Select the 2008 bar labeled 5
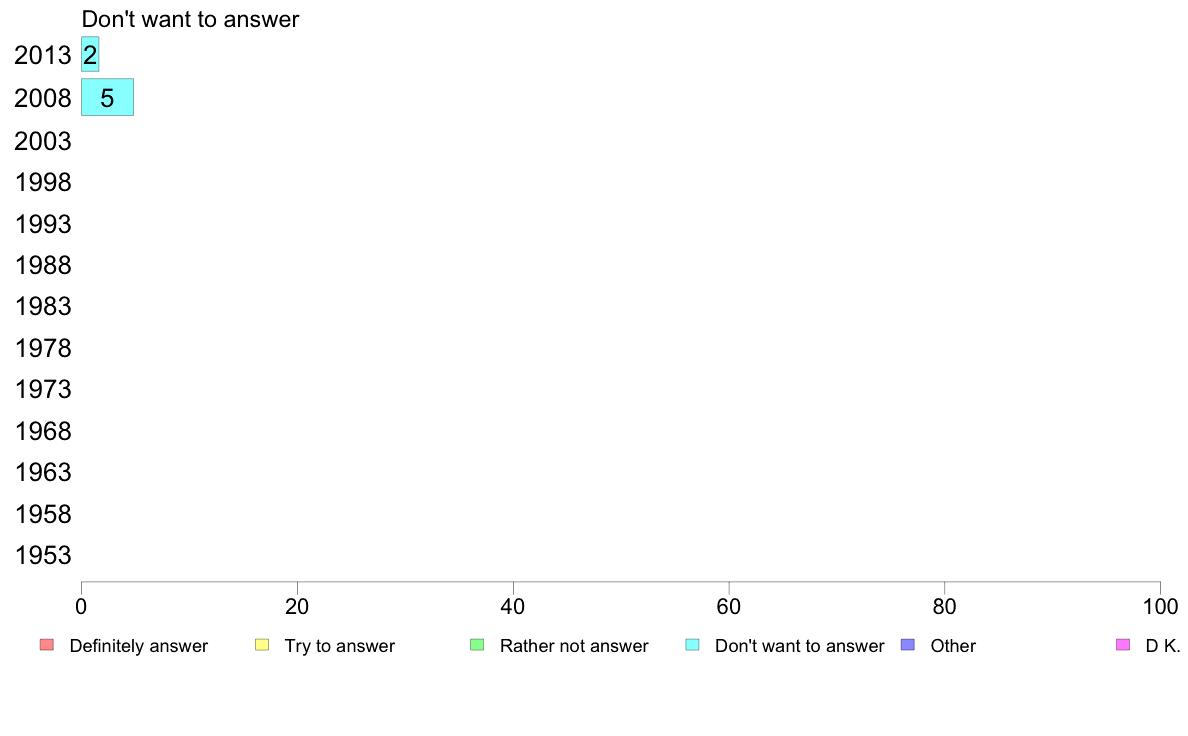The width and height of the screenshot is (1188, 736). click(x=108, y=97)
